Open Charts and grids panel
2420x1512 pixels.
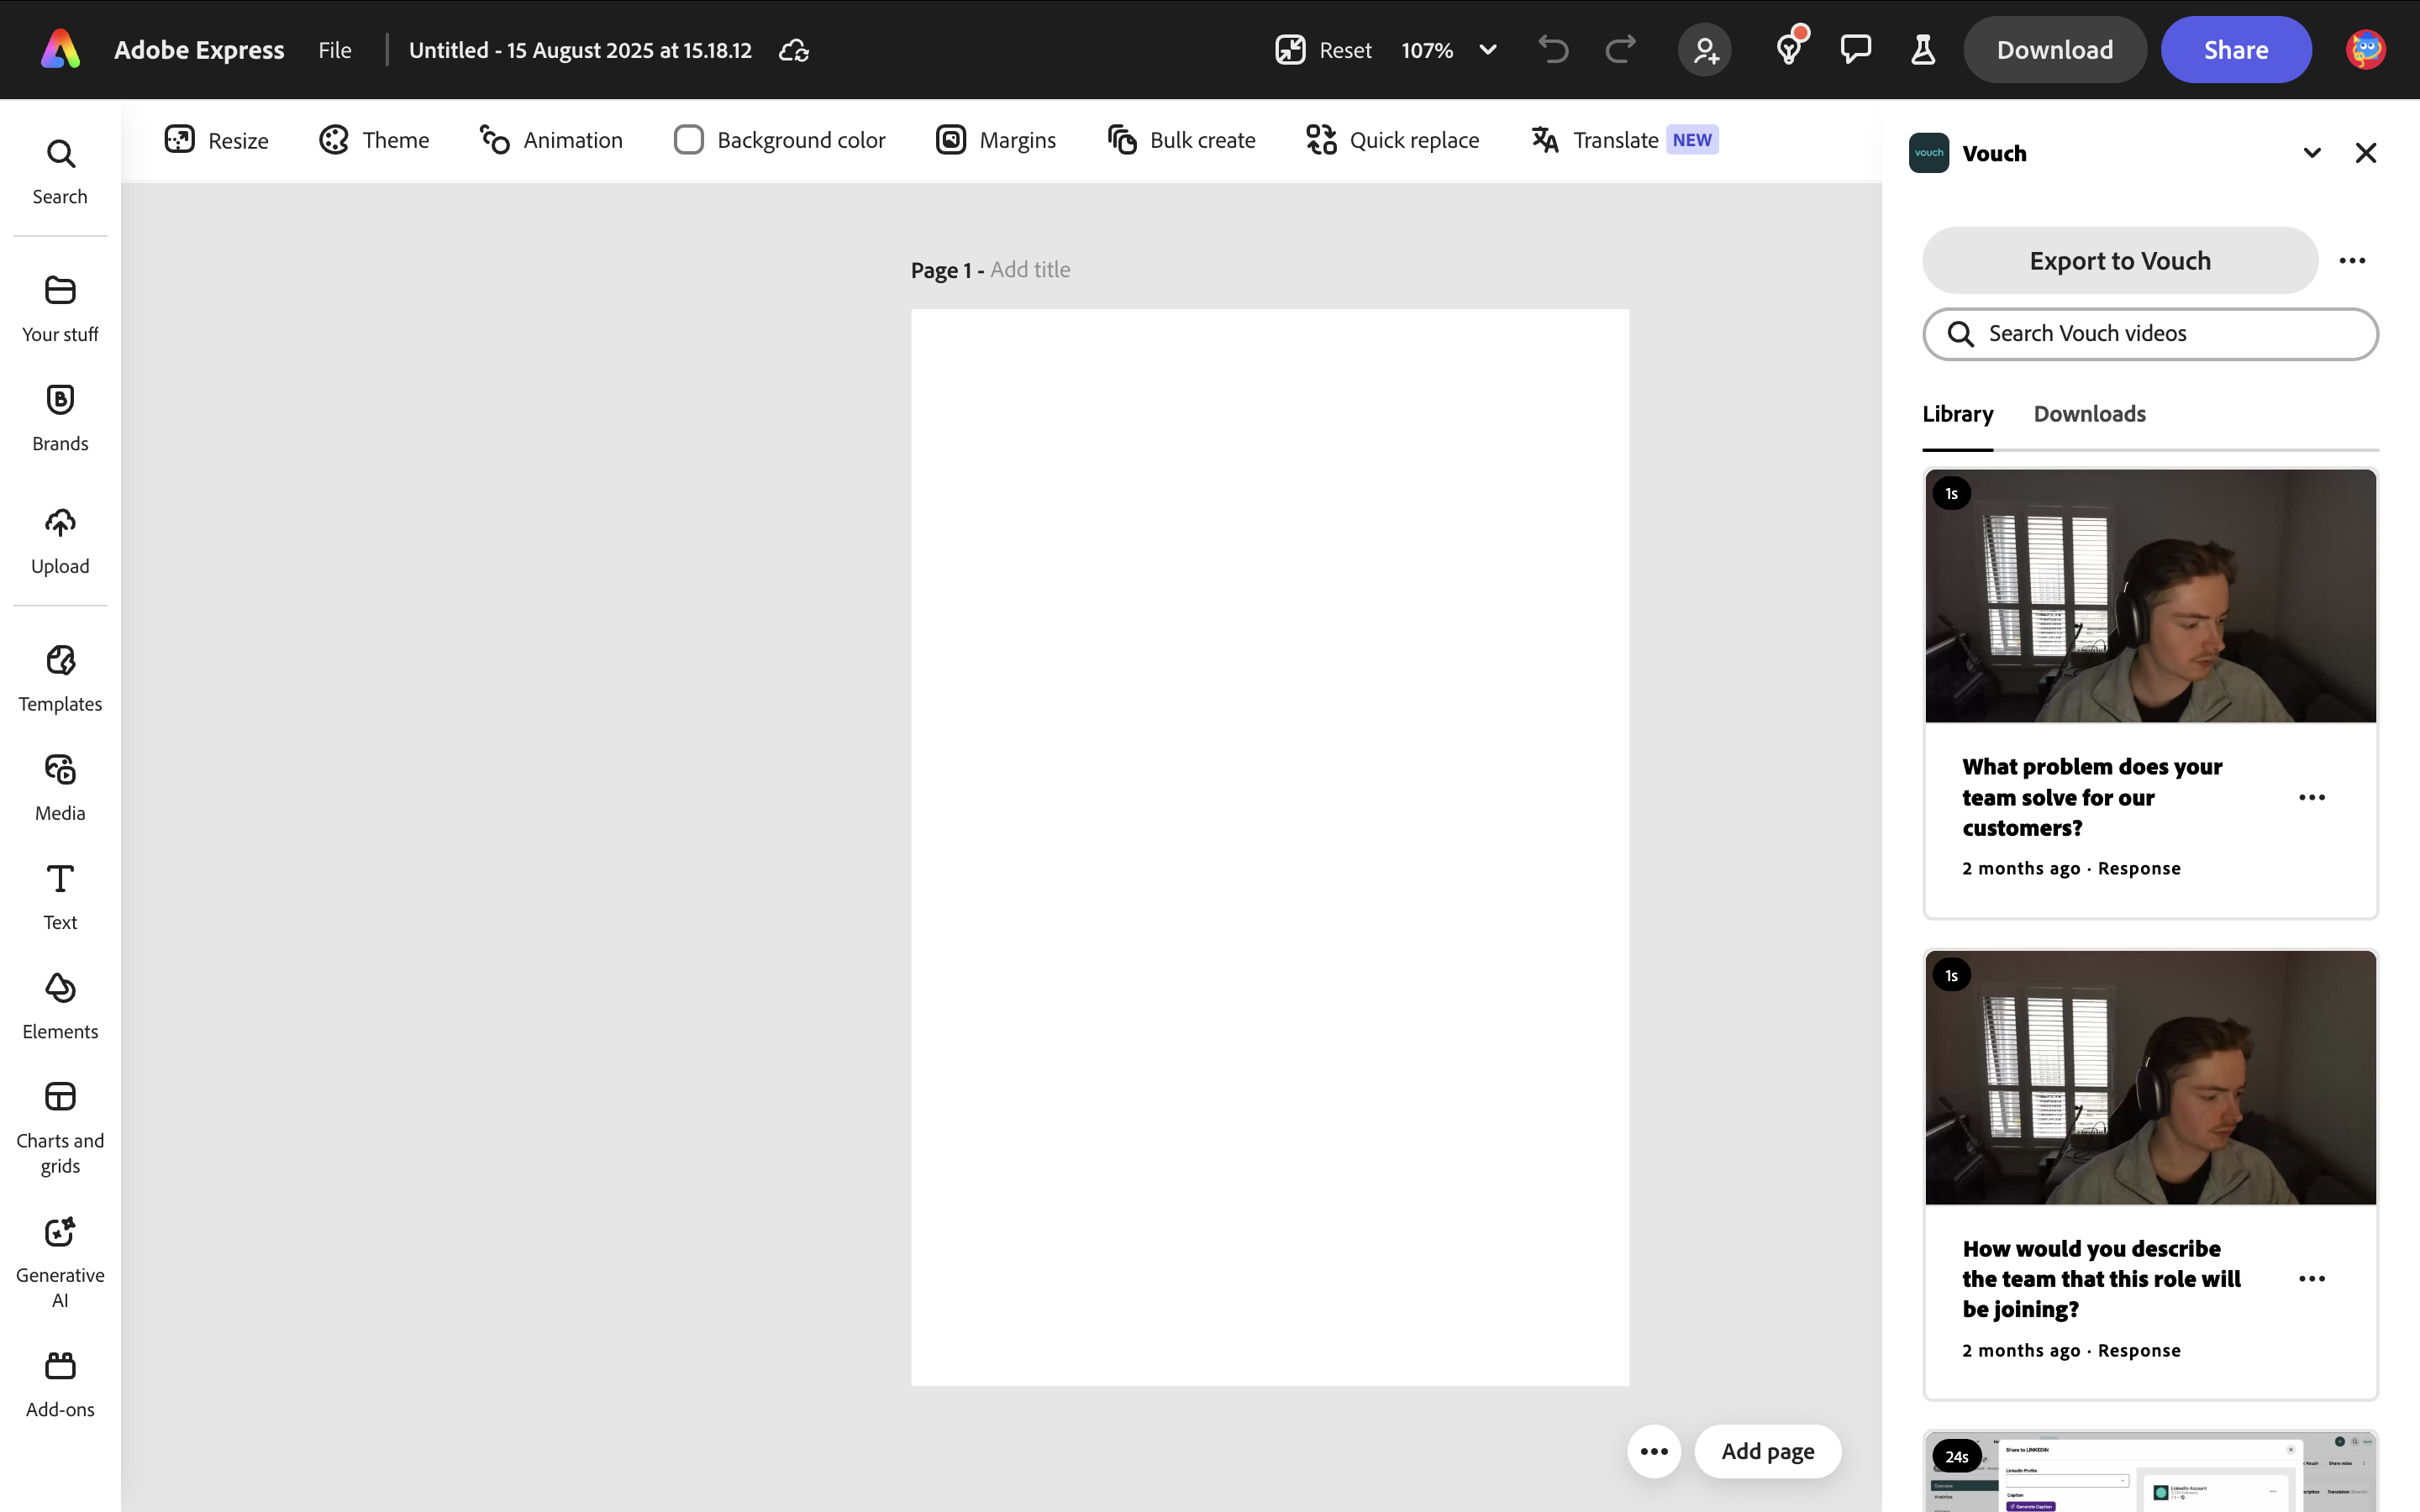[60, 1128]
